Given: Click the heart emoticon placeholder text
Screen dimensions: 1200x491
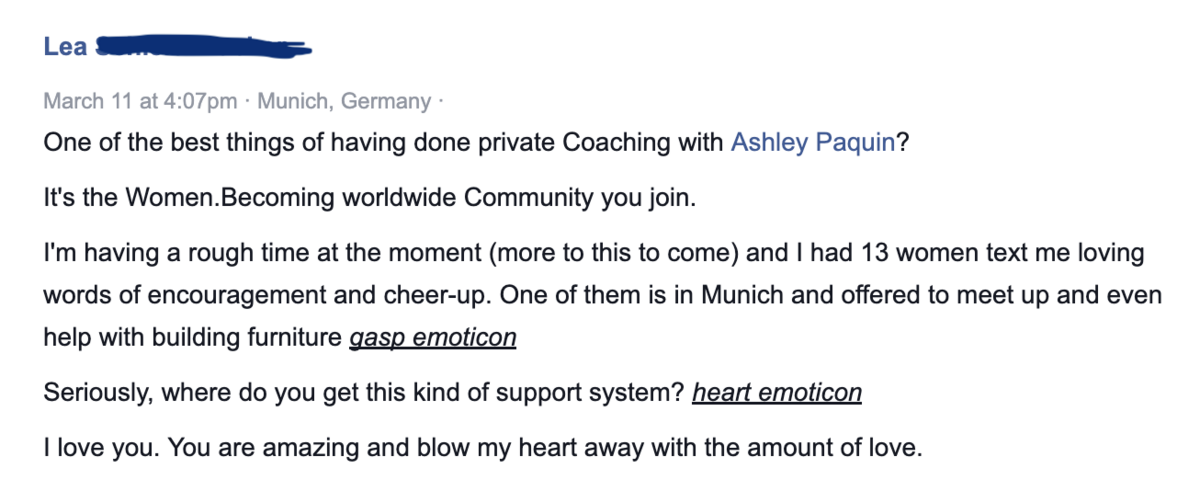Looking at the screenshot, I should (x=776, y=393).
